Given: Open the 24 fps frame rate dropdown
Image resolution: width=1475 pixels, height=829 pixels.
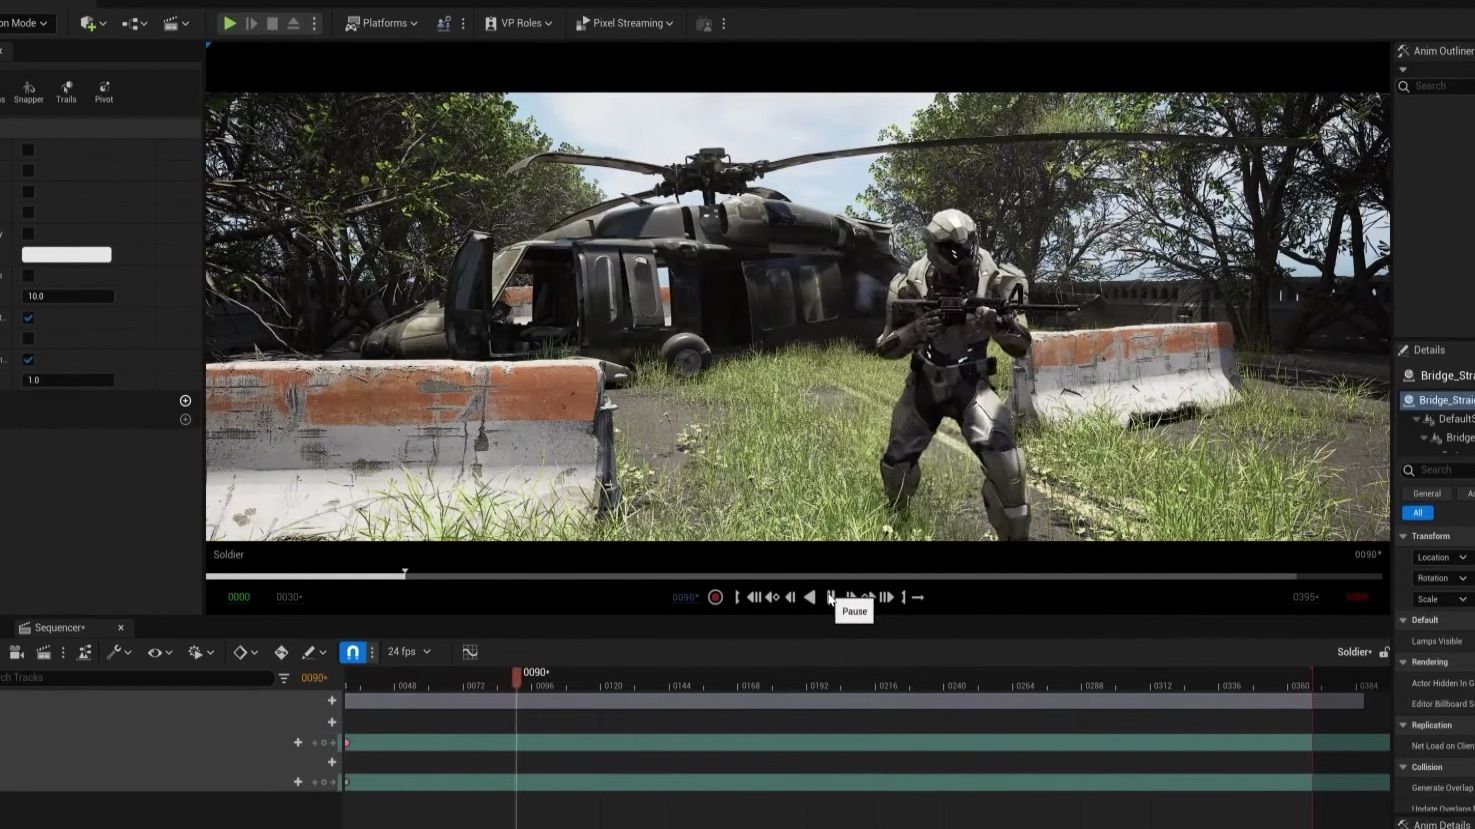Looking at the screenshot, I should 409,652.
